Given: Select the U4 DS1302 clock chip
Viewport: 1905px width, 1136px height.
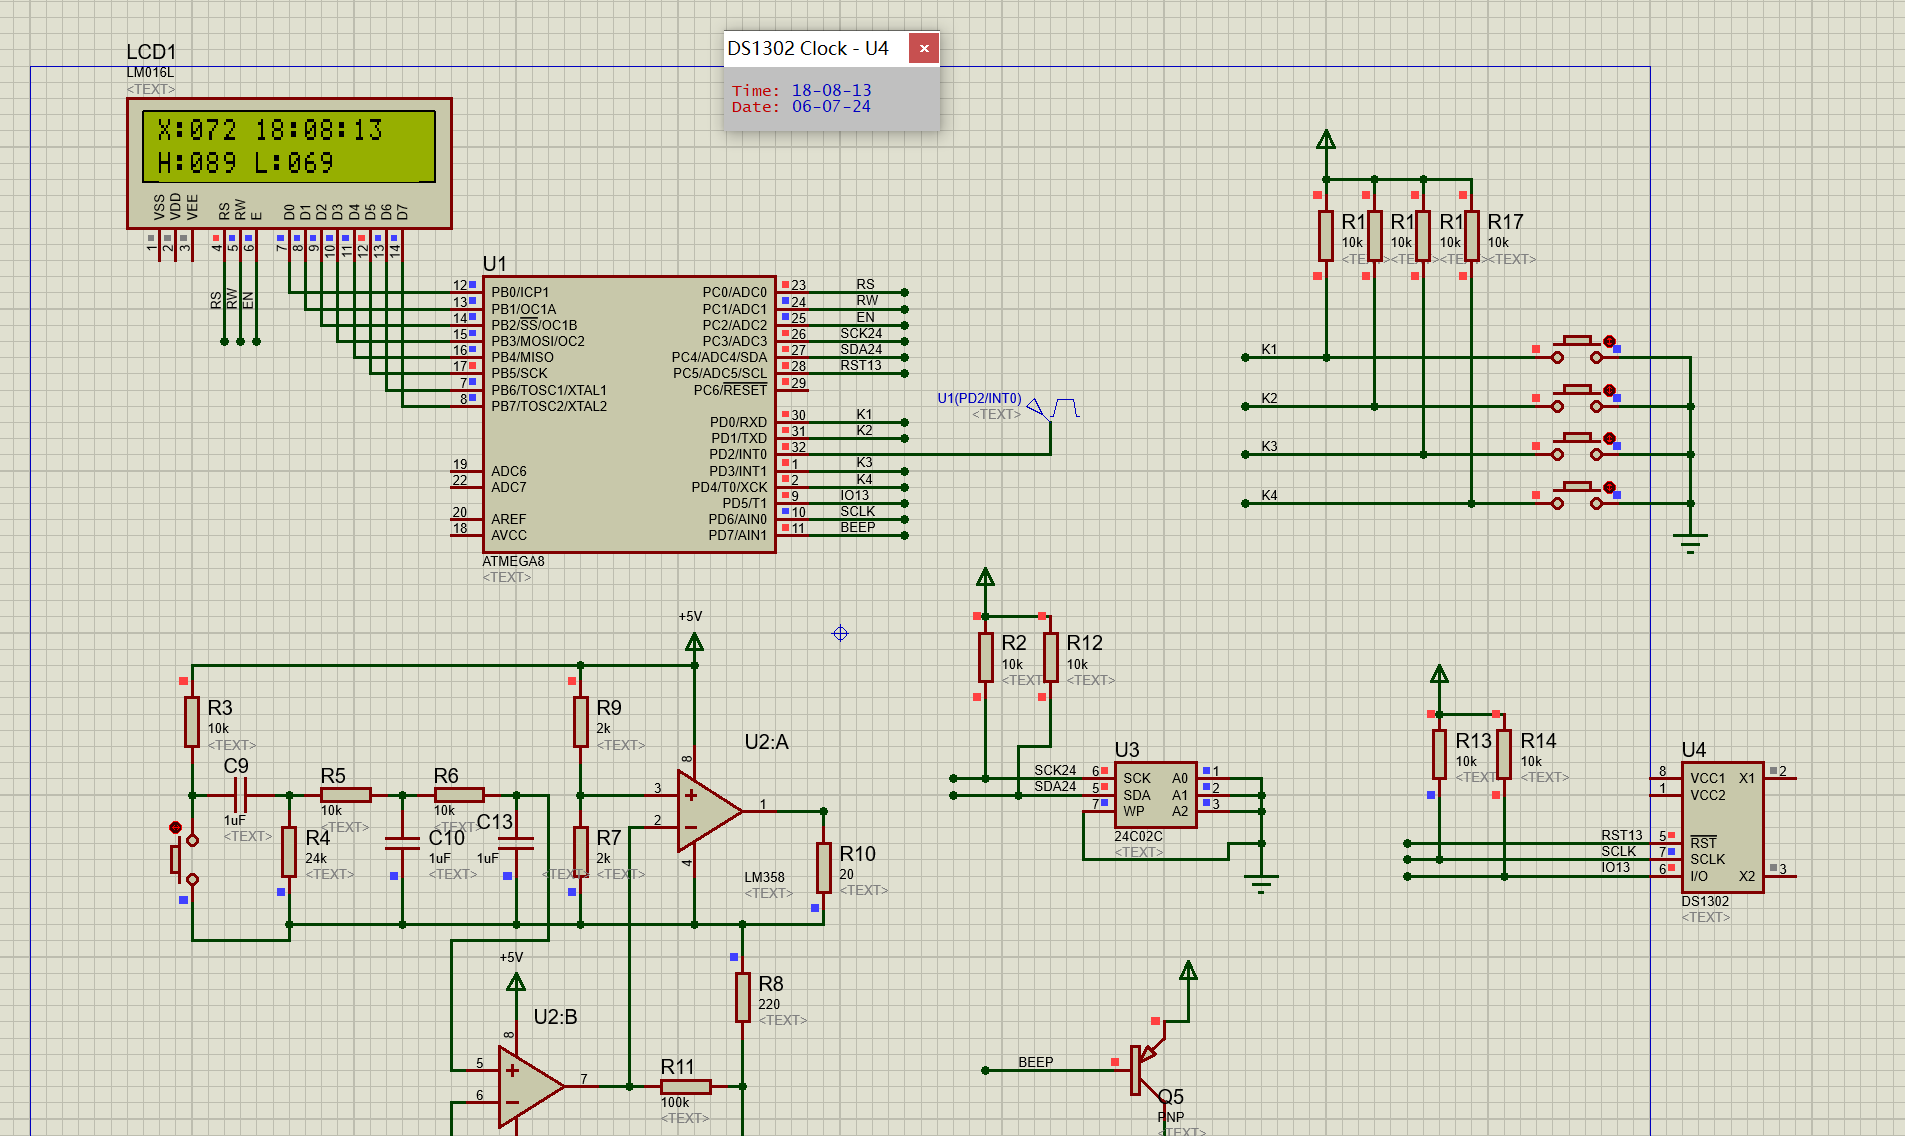Looking at the screenshot, I should (x=1722, y=827).
